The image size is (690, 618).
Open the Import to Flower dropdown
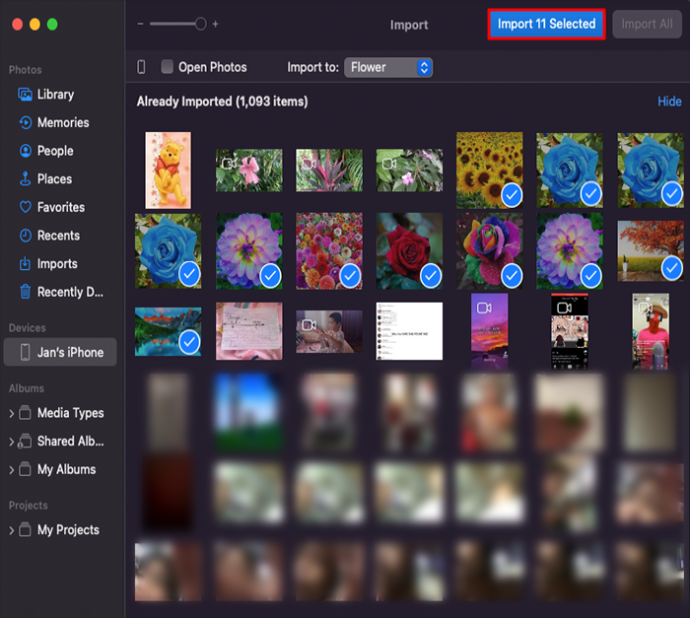click(x=388, y=67)
